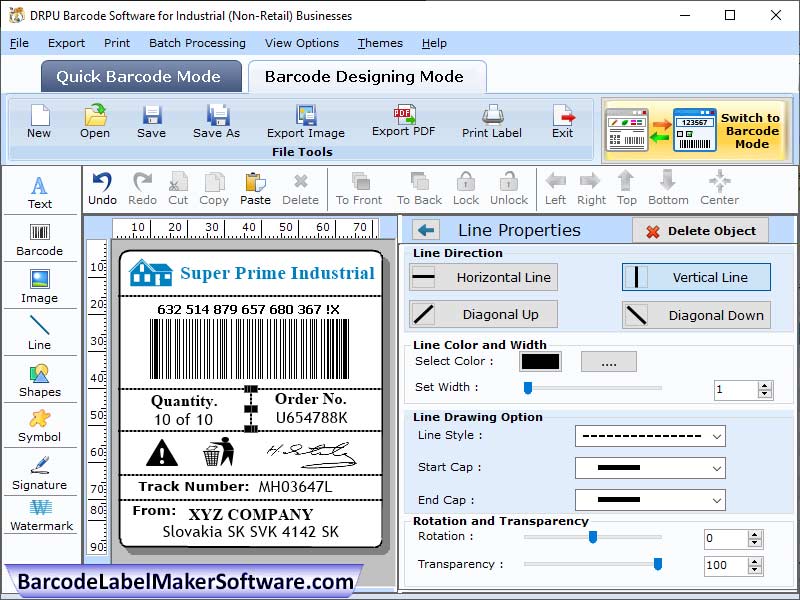The height and width of the screenshot is (600, 800).
Task: Select the Signature tool in the sidebar
Action: 40,473
